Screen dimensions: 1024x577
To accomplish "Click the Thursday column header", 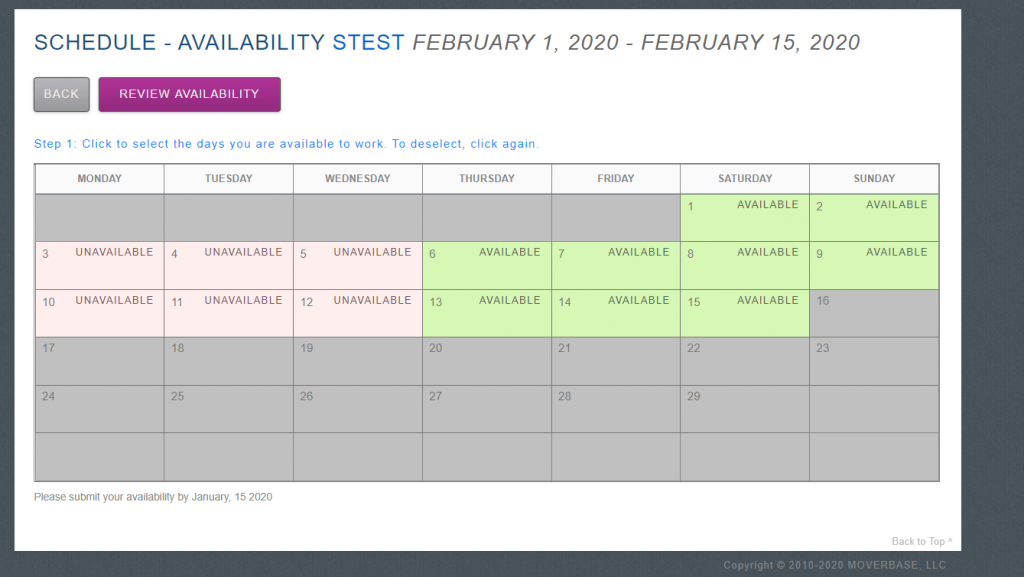I will tap(486, 179).
